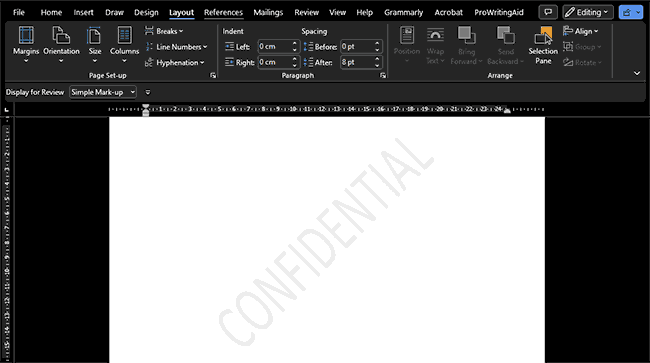Open the Hyphenation dropdown
Image resolution: width=650 pixels, height=363 pixels.
tap(175, 63)
